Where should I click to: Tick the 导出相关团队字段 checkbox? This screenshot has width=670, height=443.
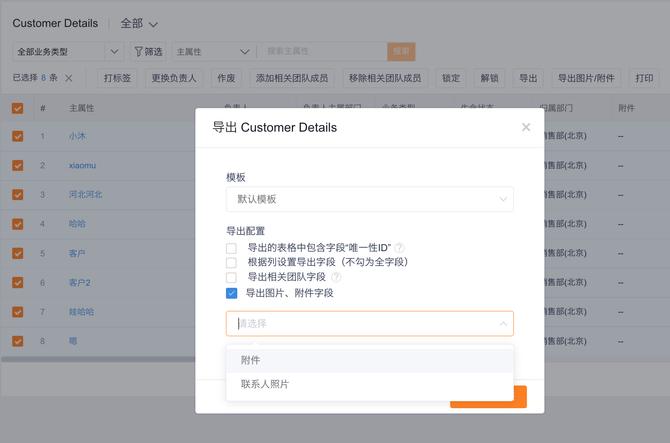click(231, 277)
